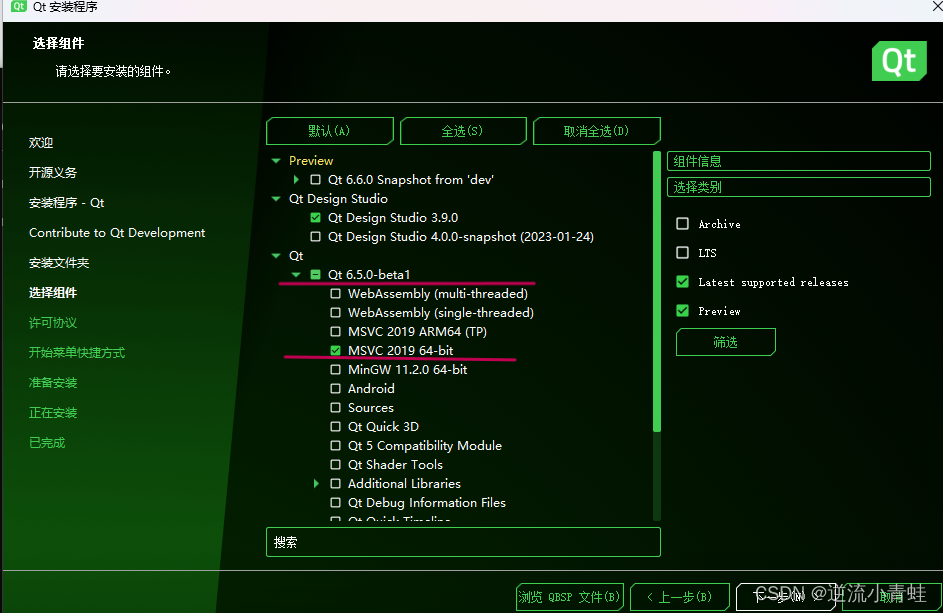Check the Qt Quick 3D checkbox
The height and width of the screenshot is (613, 943).
point(336,427)
